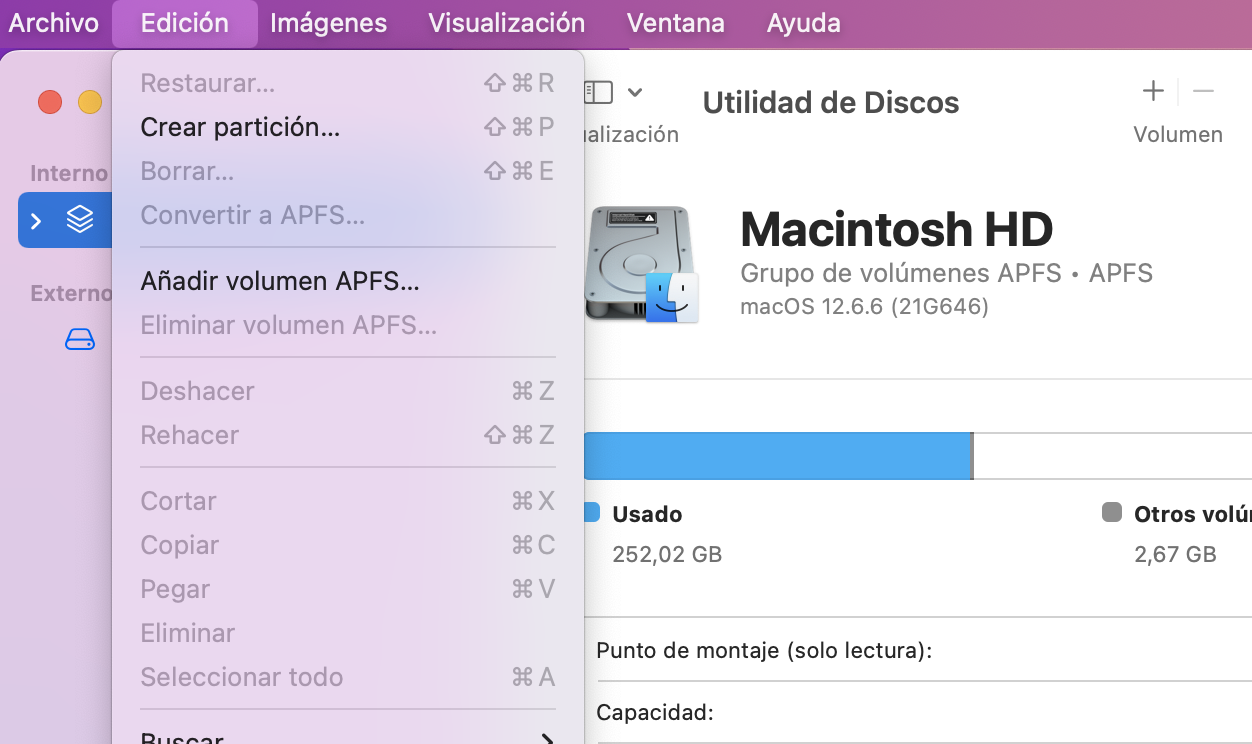This screenshot has height=744, width=1252.
Task: Click the gray Otros volúmenes legend swatch
Action: pos(1112,513)
